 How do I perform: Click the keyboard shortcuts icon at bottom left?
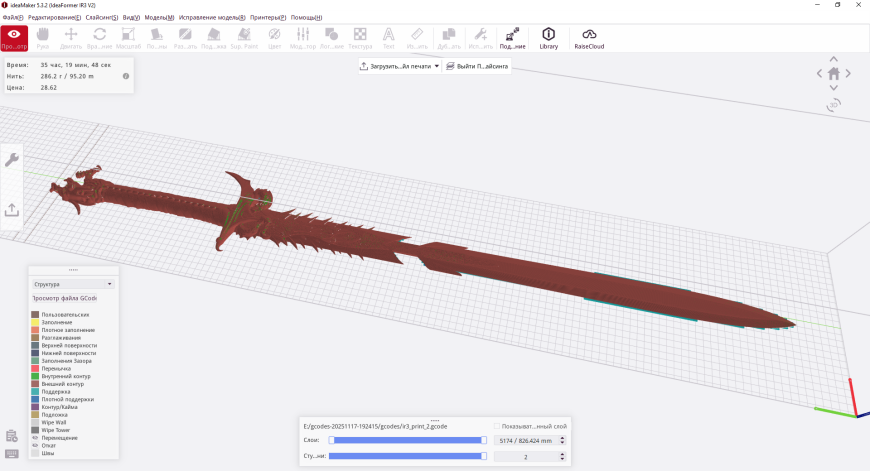11,453
